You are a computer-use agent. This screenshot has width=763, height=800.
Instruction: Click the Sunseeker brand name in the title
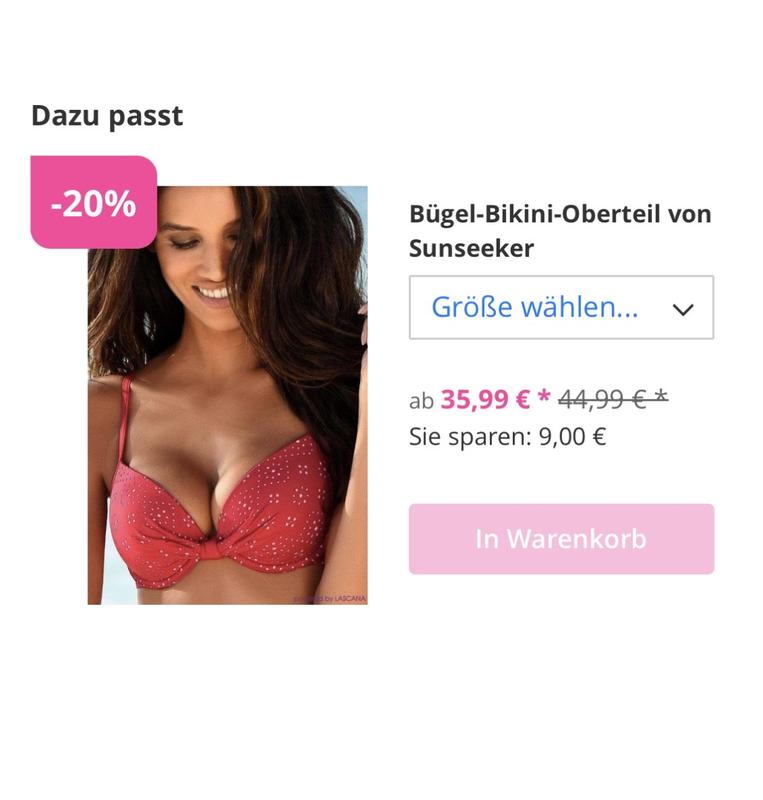(471, 248)
